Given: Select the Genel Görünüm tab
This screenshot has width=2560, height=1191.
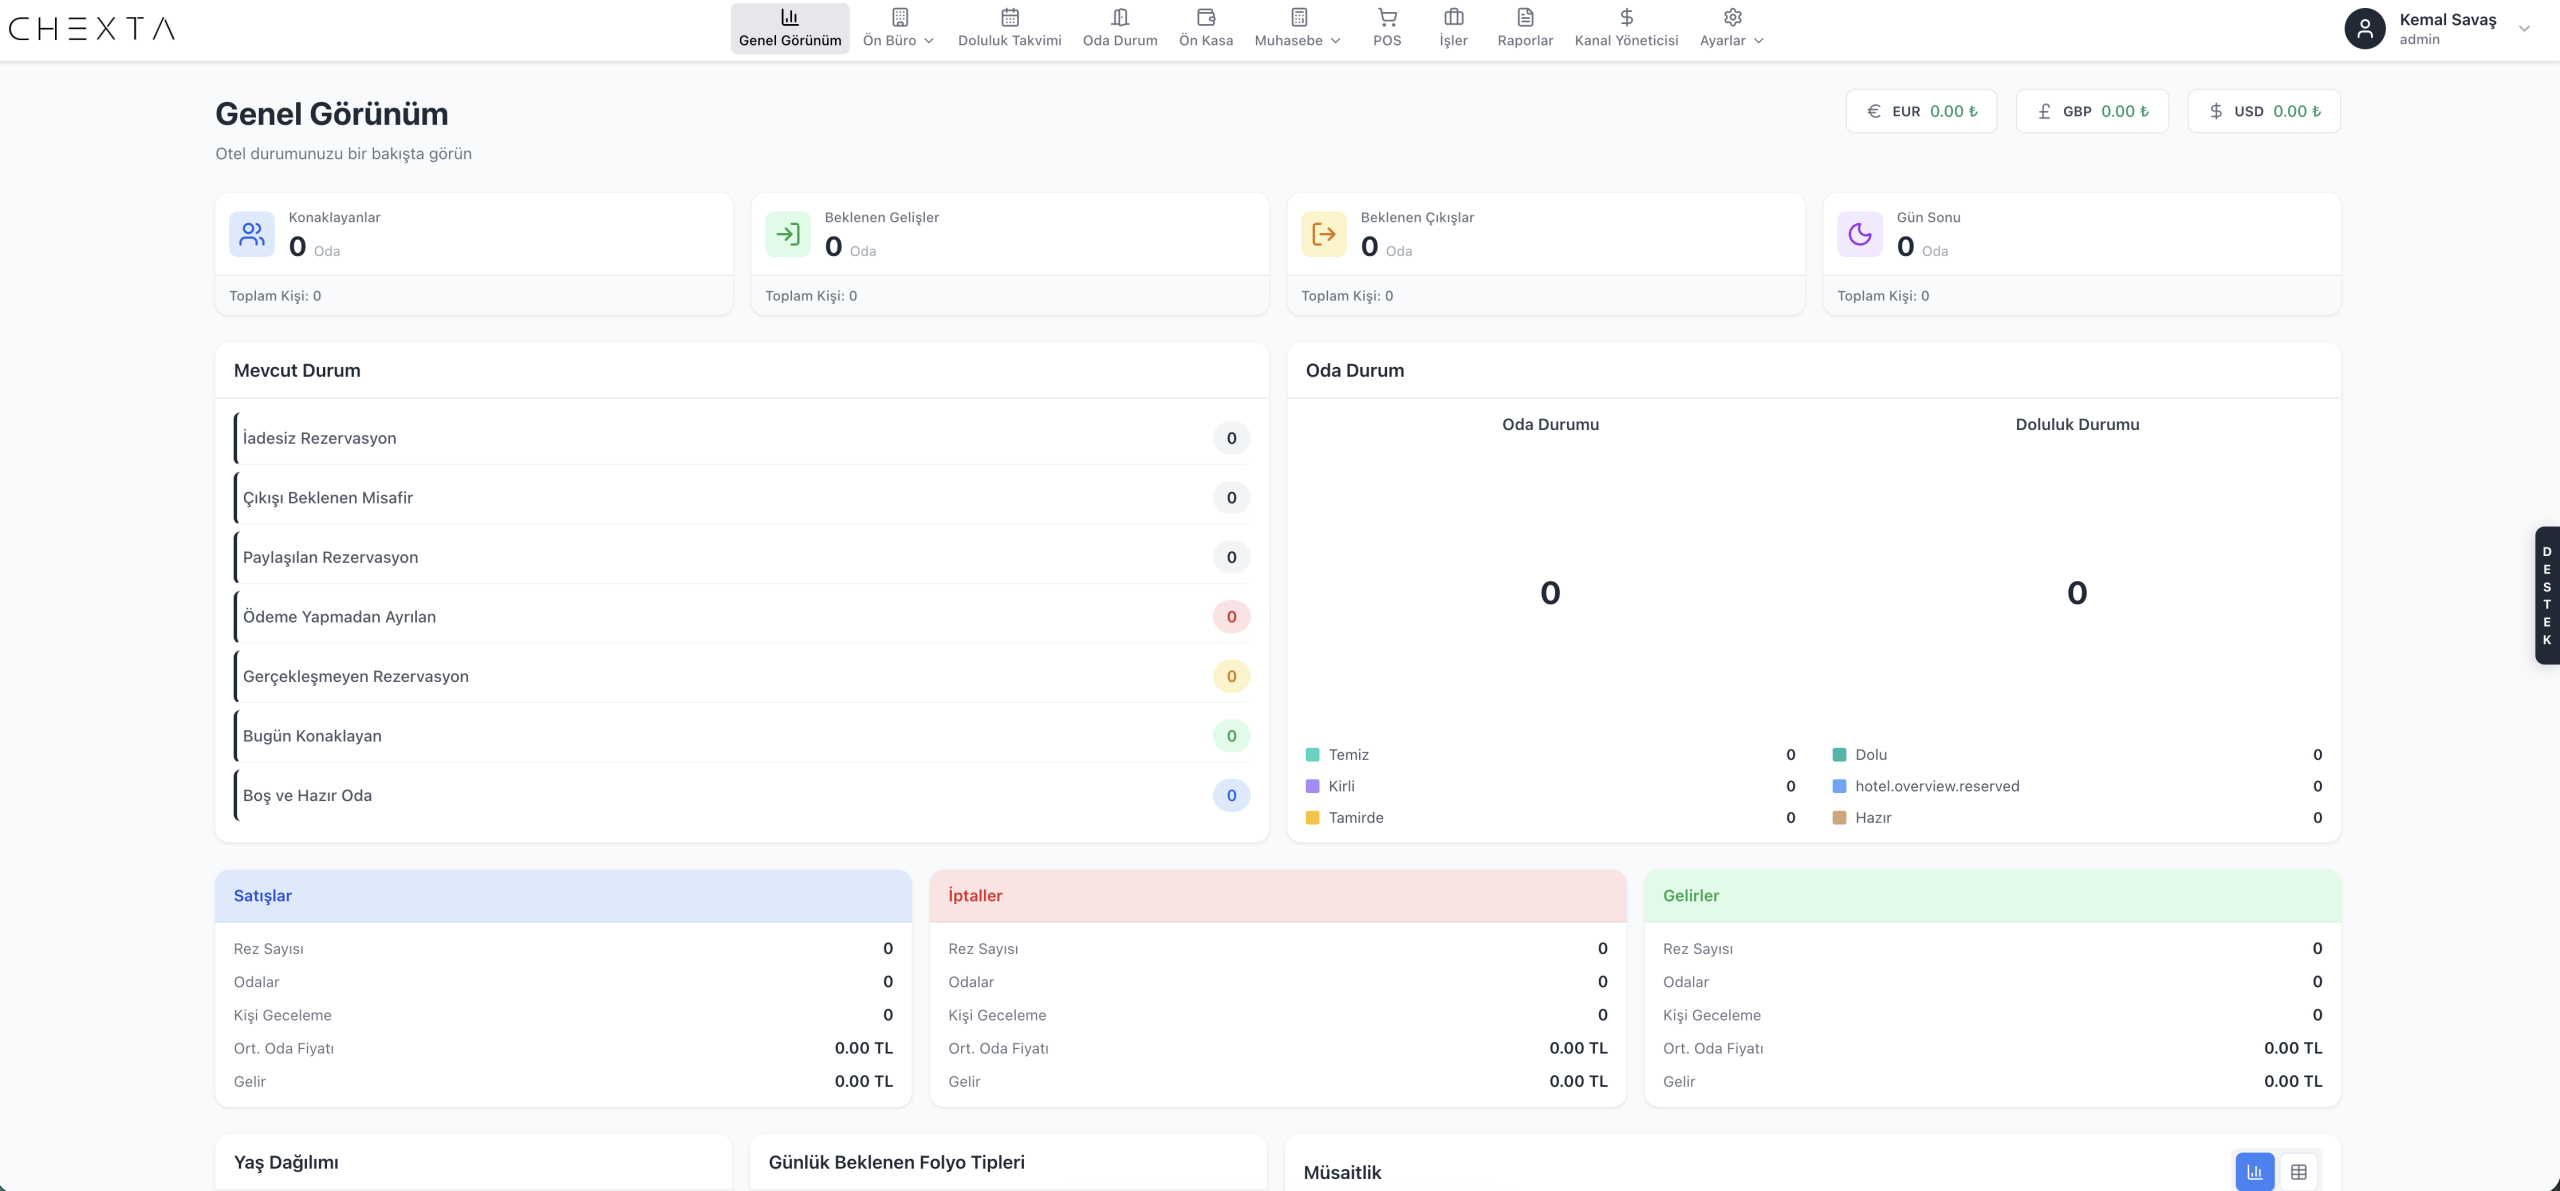Looking at the screenshot, I should (790, 28).
